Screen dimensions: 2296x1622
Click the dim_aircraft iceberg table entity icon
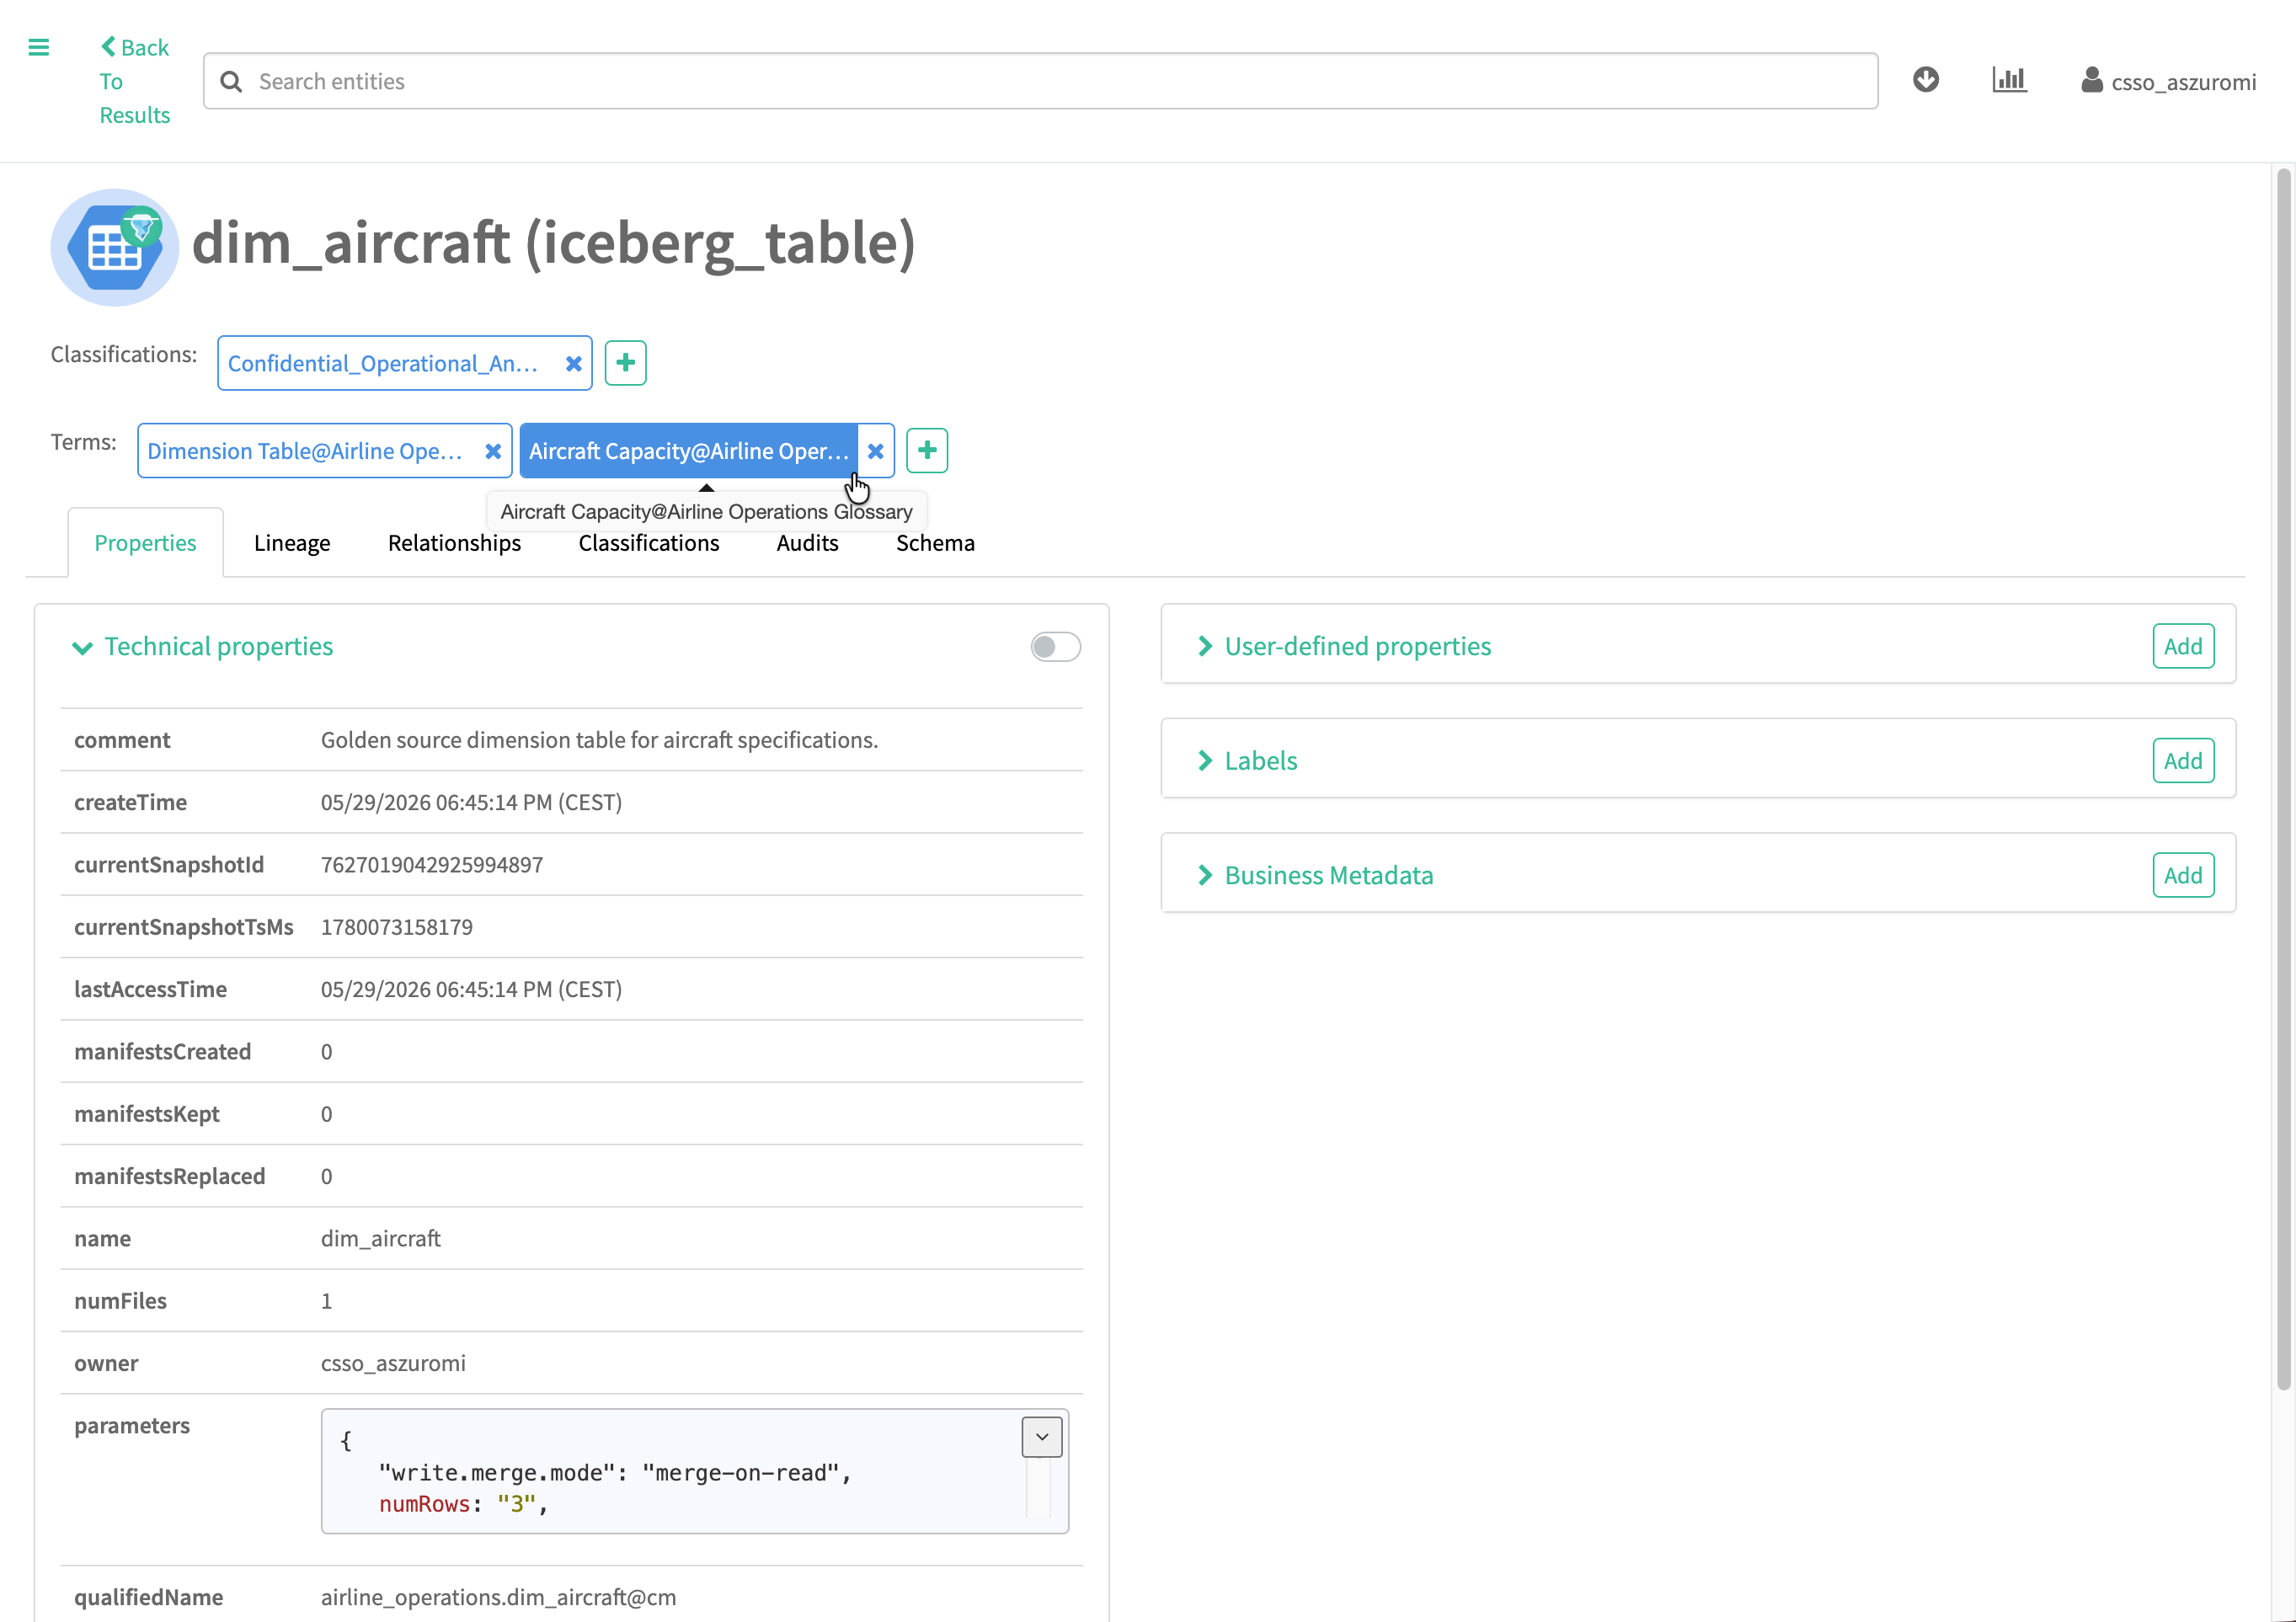[x=115, y=247]
